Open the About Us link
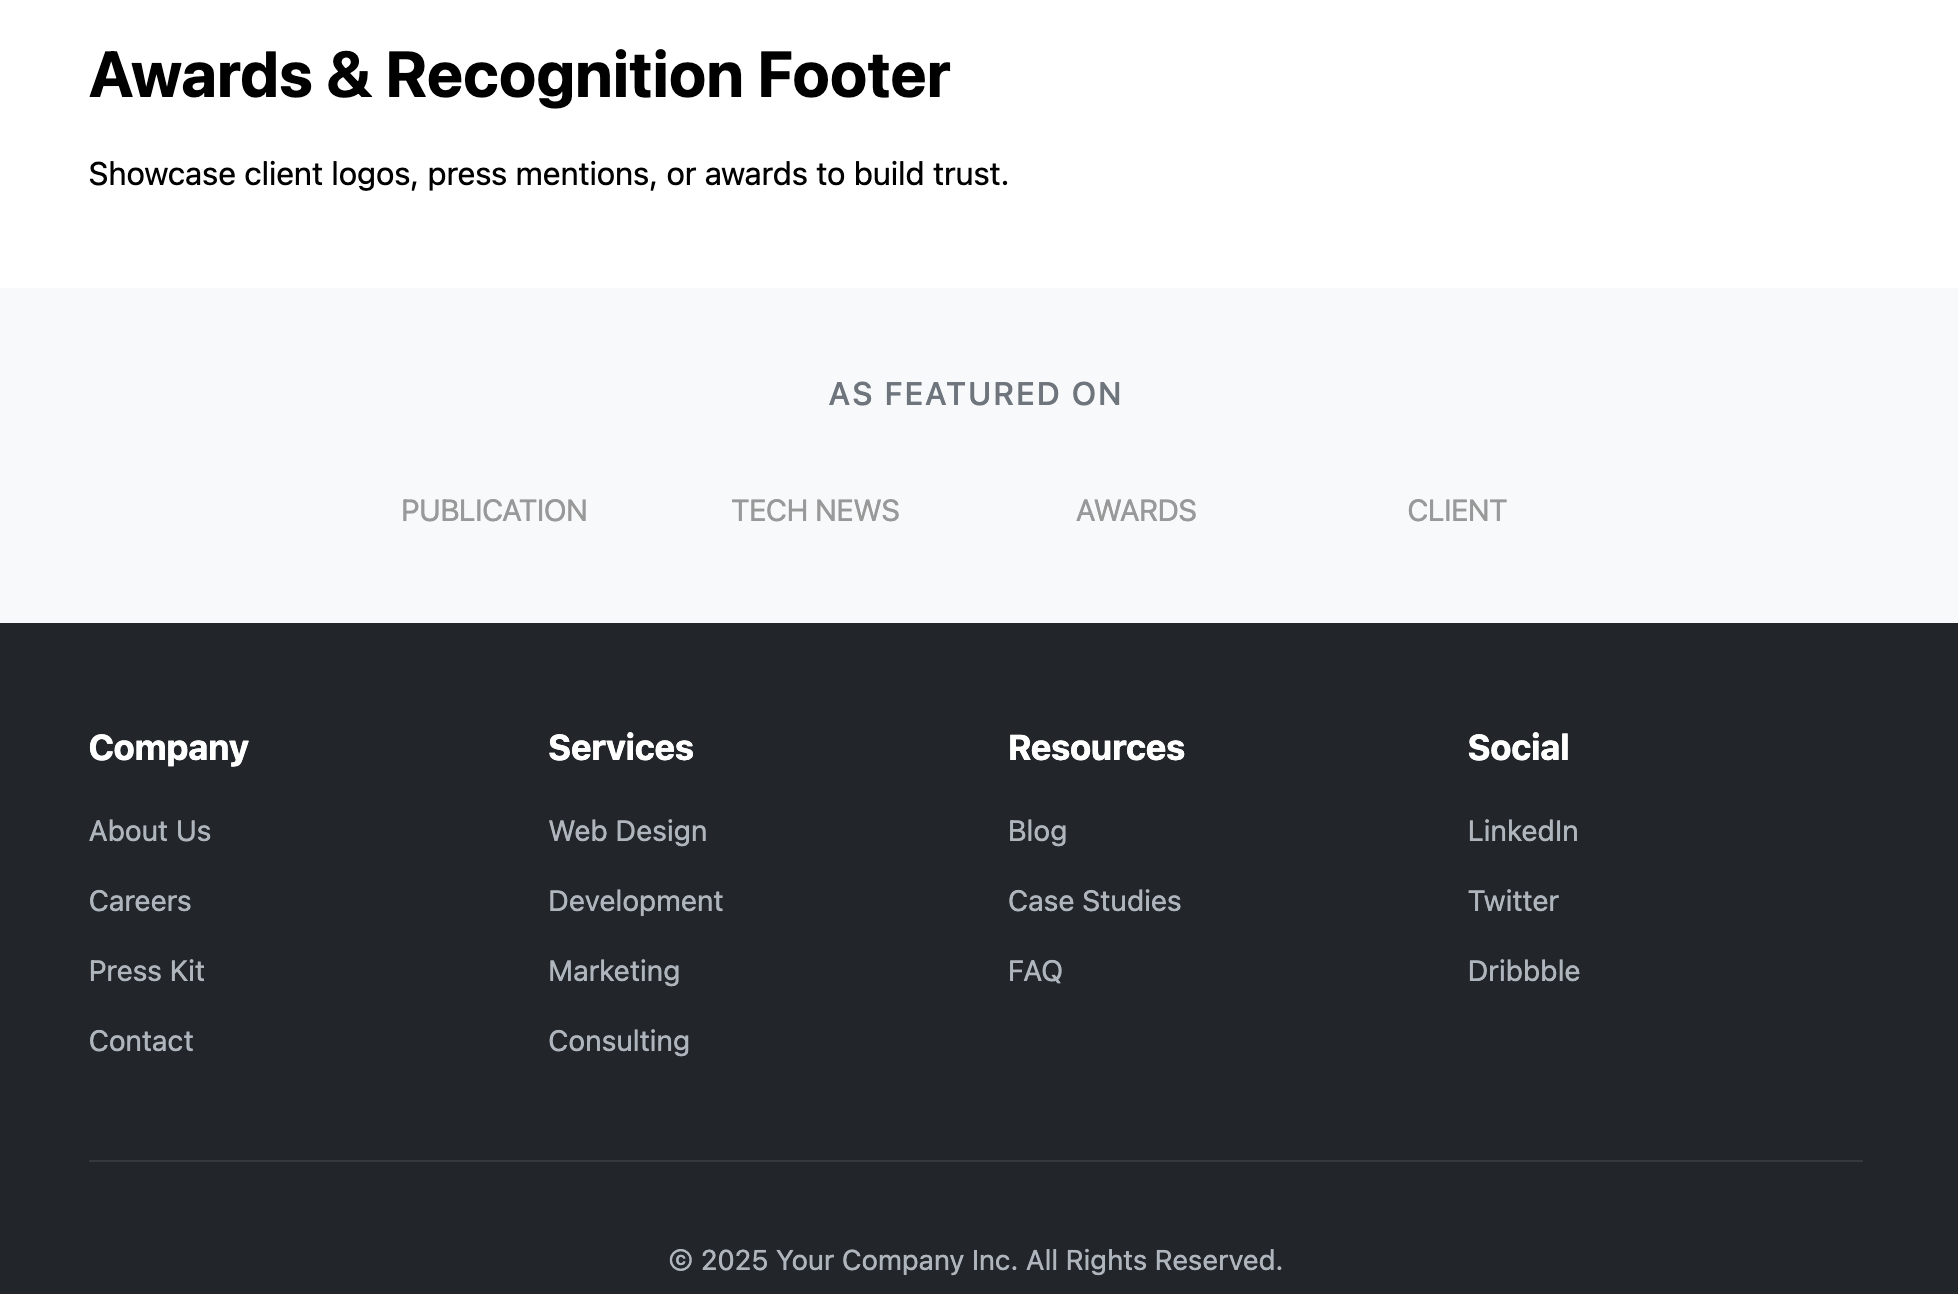 point(150,831)
